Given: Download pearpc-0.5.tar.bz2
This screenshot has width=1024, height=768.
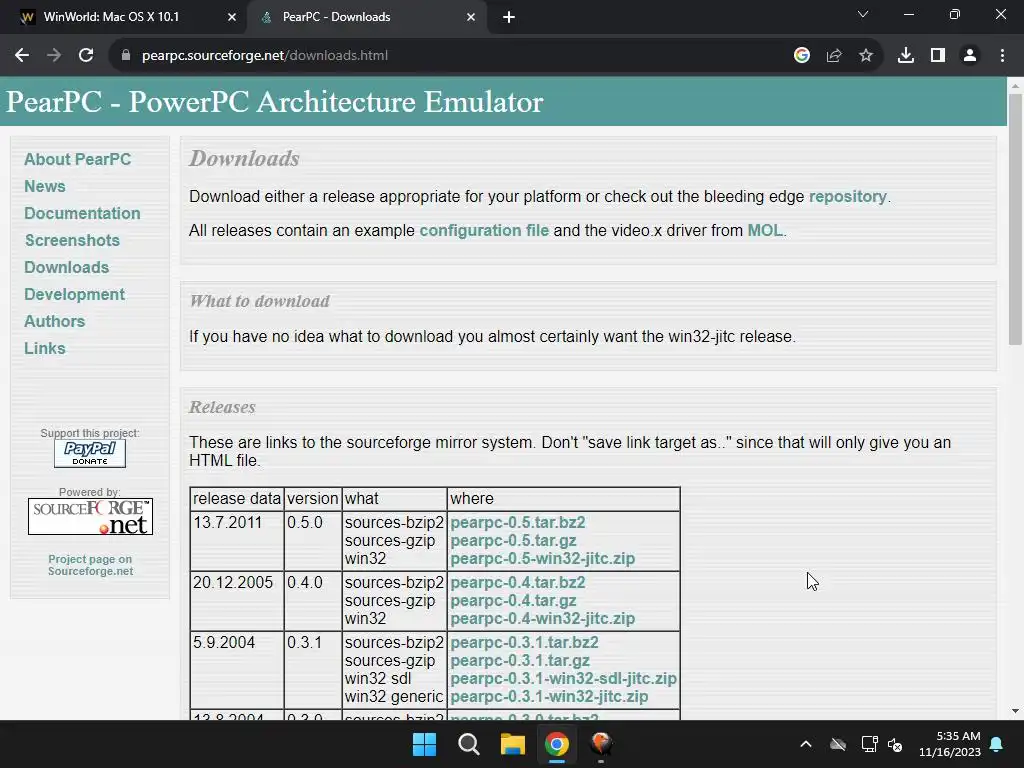Looking at the screenshot, I should [x=518, y=522].
